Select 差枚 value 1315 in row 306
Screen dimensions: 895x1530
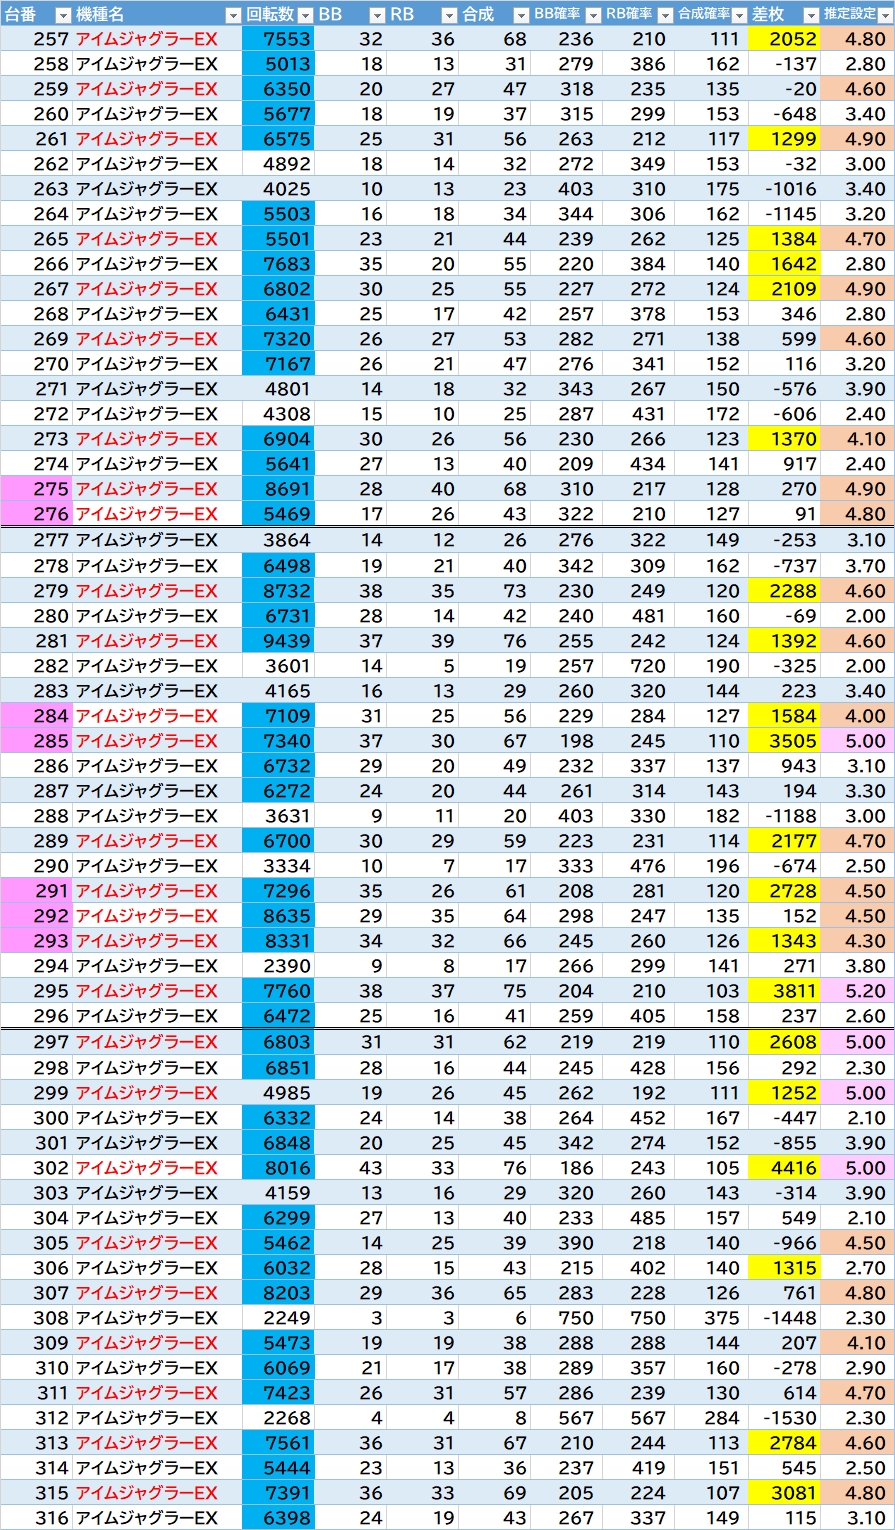point(783,1268)
